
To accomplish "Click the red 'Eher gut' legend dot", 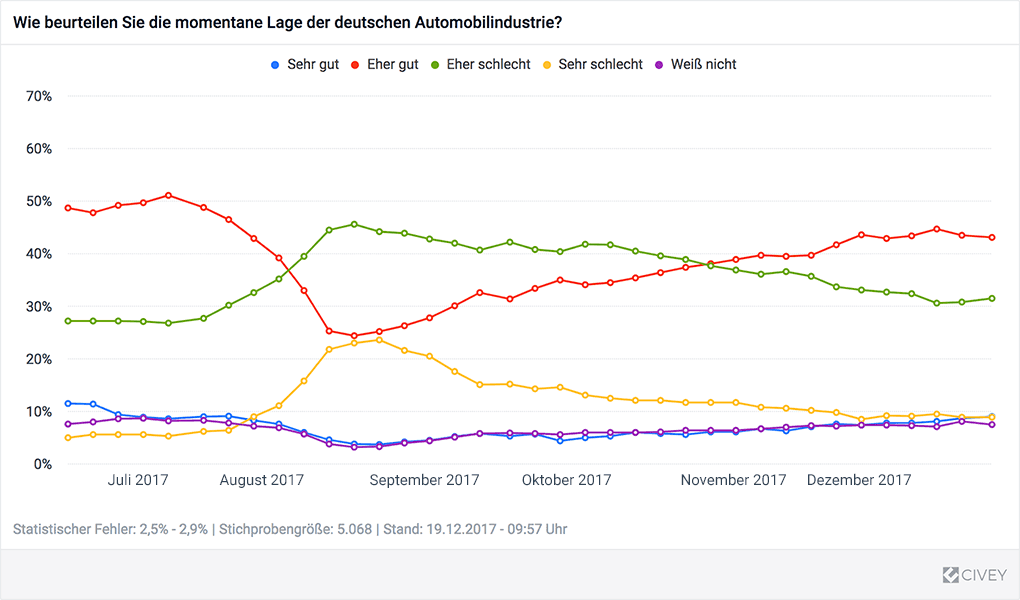I will click(357, 64).
